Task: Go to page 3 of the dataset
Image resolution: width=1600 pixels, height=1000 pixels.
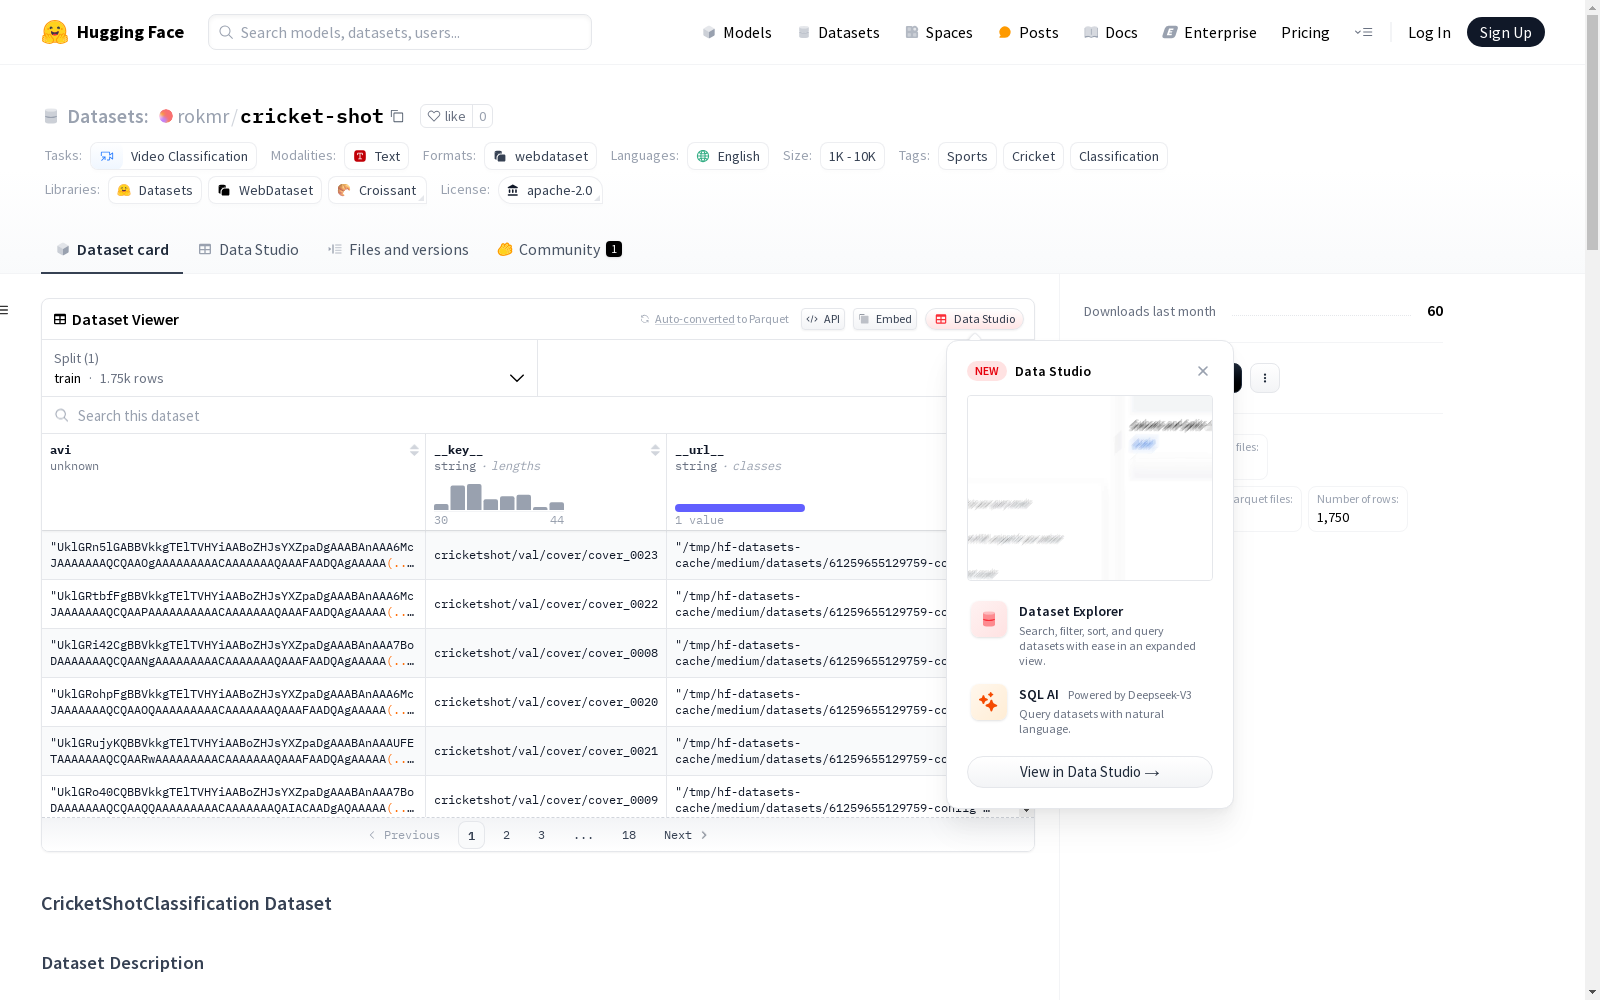Action: 541,835
